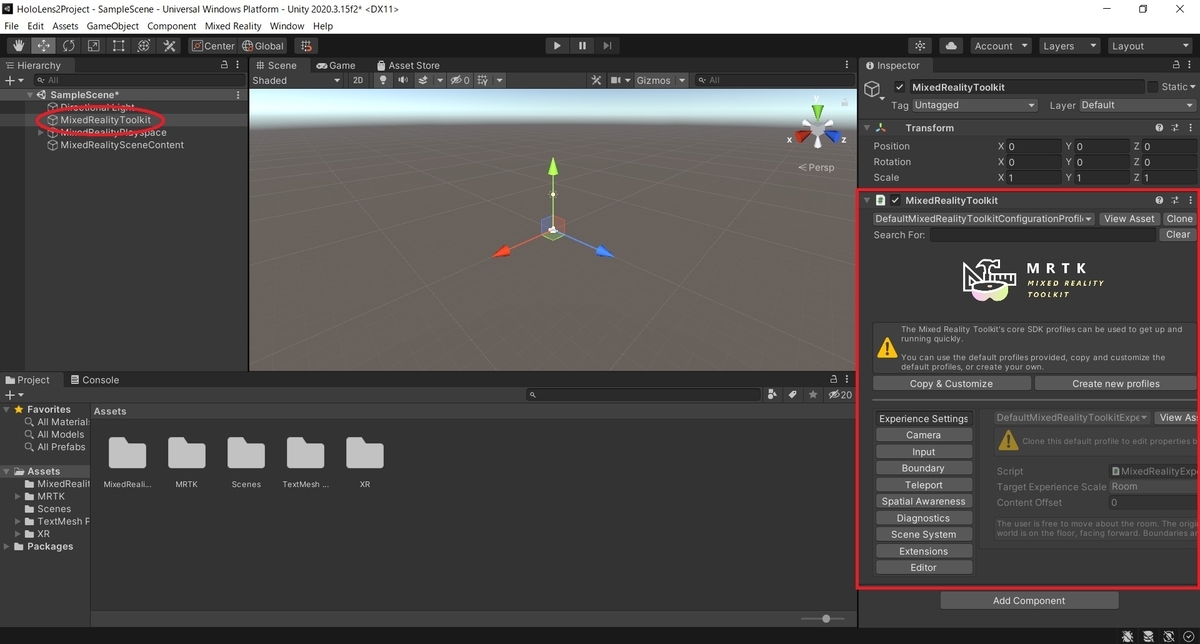1200x644 pixels.
Task: Open the Shaded draw mode dropdown
Action: point(296,80)
